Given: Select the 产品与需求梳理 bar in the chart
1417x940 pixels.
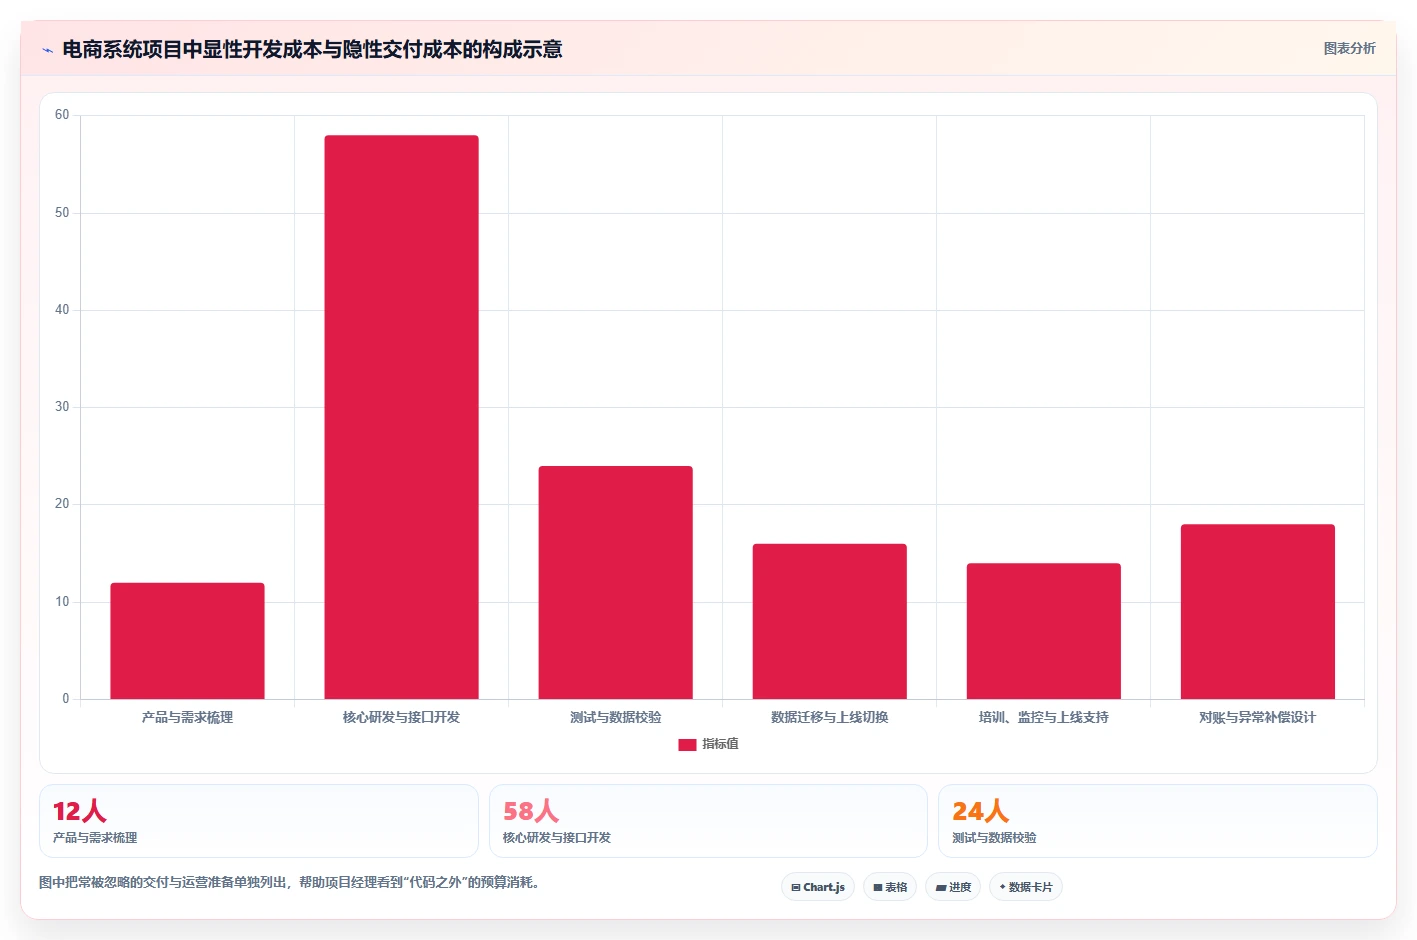Looking at the screenshot, I should click(187, 641).
